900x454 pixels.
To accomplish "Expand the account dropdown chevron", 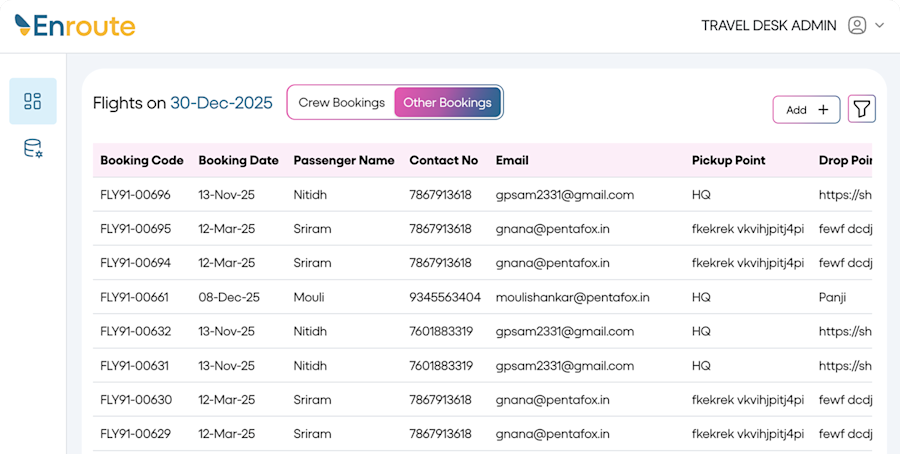I will [x=879, y=25].
